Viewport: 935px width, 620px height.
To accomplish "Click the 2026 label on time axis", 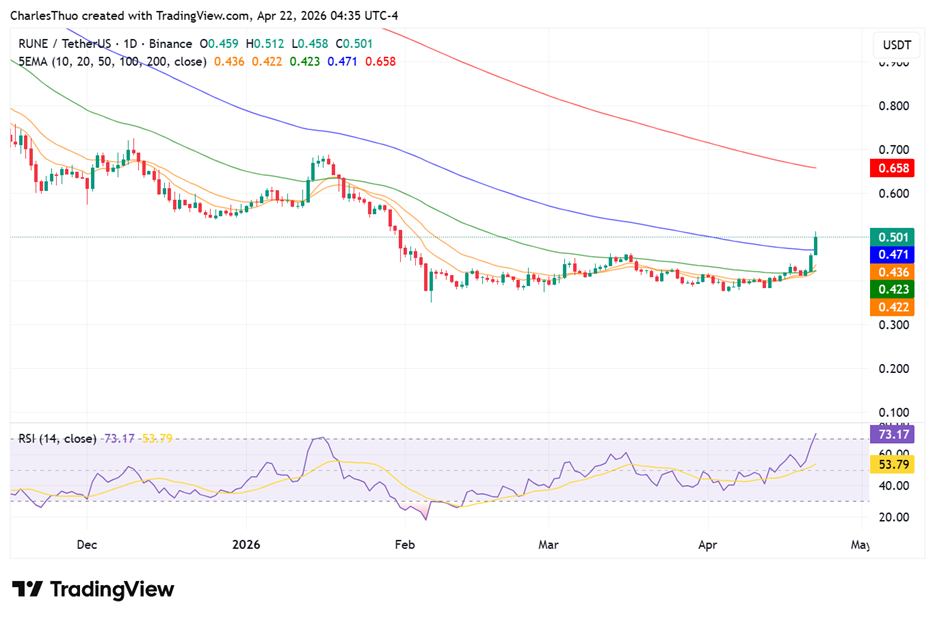I will point(245,545).
